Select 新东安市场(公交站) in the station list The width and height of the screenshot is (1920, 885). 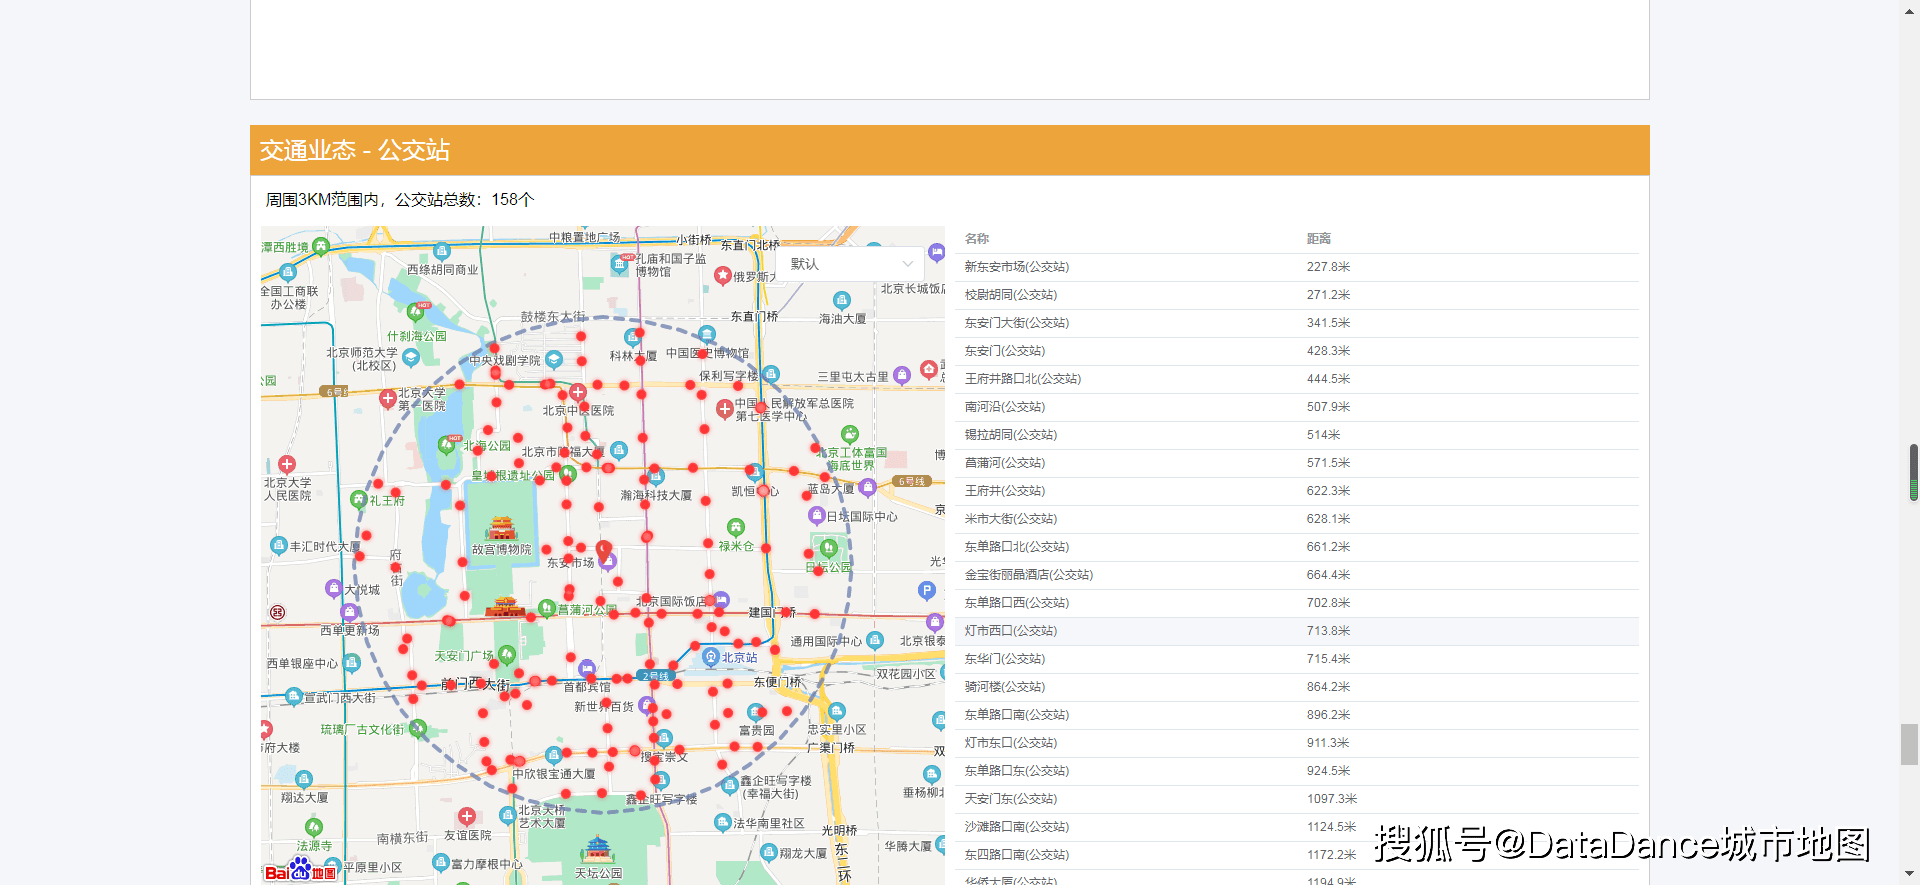[x=1017, y=267]
